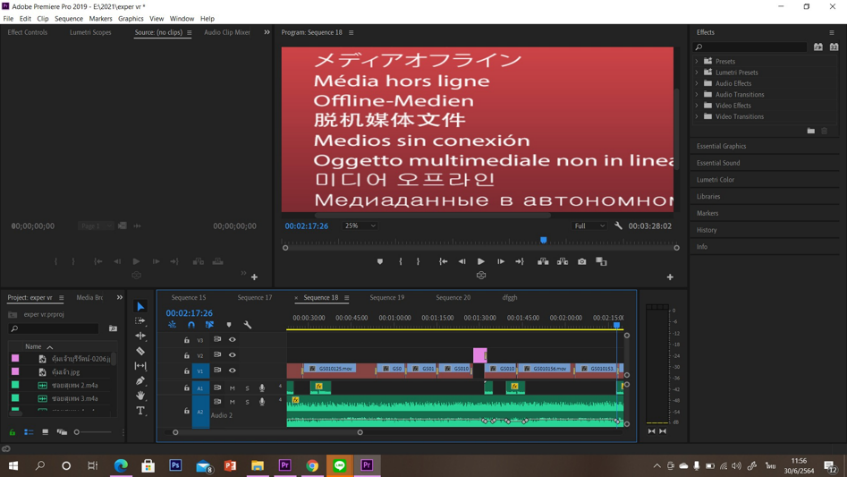Hide the V1 track output eye
Viewport: 847px width, 477px height.
[232, 371]
